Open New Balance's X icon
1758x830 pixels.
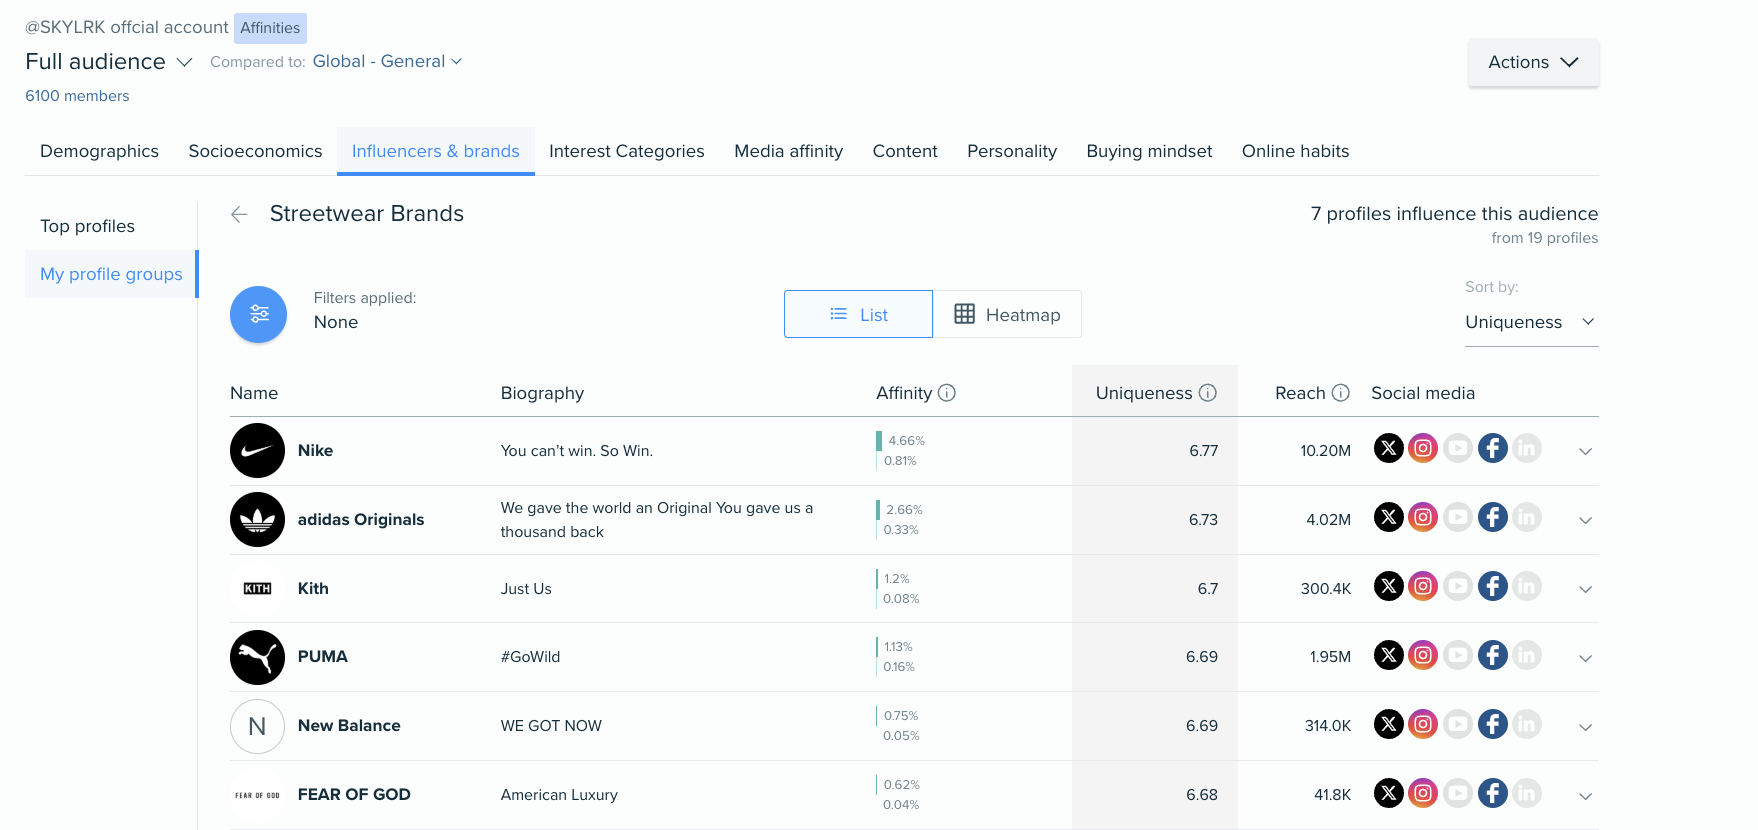click(1388, 724)
